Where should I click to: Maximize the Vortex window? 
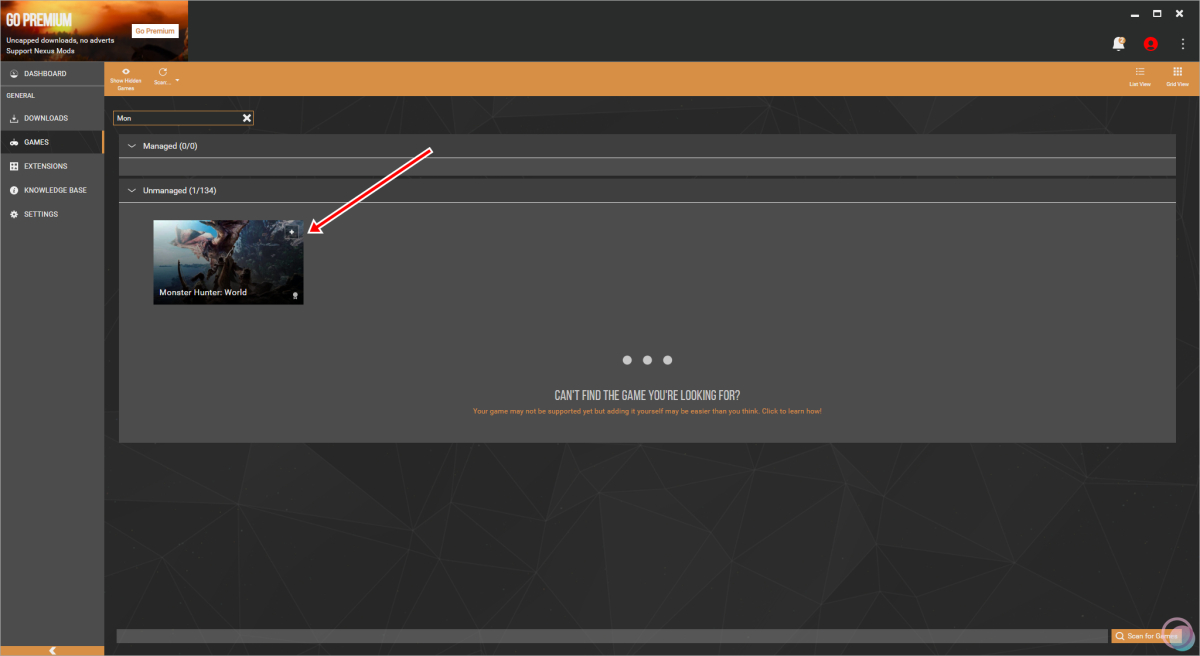coord(1157,13)
